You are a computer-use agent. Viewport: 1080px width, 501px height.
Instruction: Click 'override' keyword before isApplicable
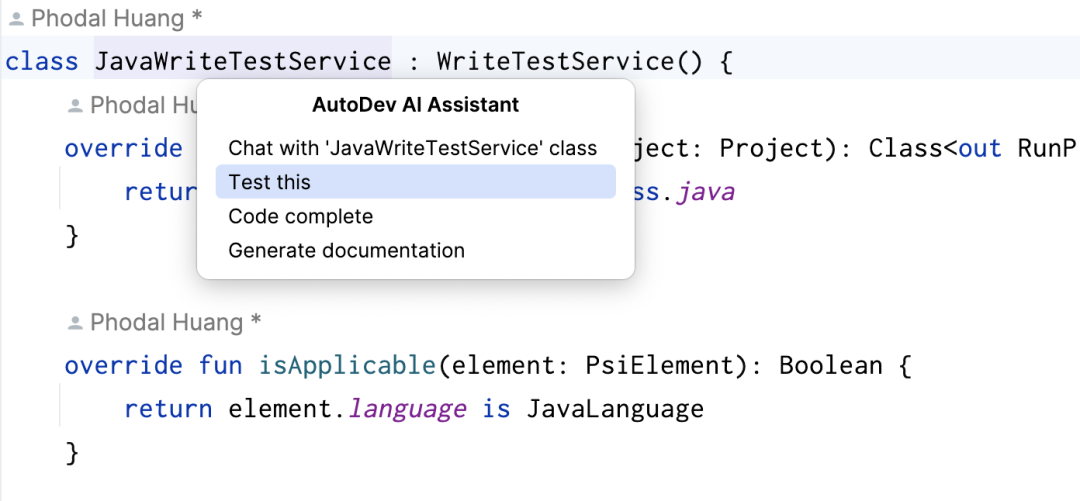coord(124,365)
